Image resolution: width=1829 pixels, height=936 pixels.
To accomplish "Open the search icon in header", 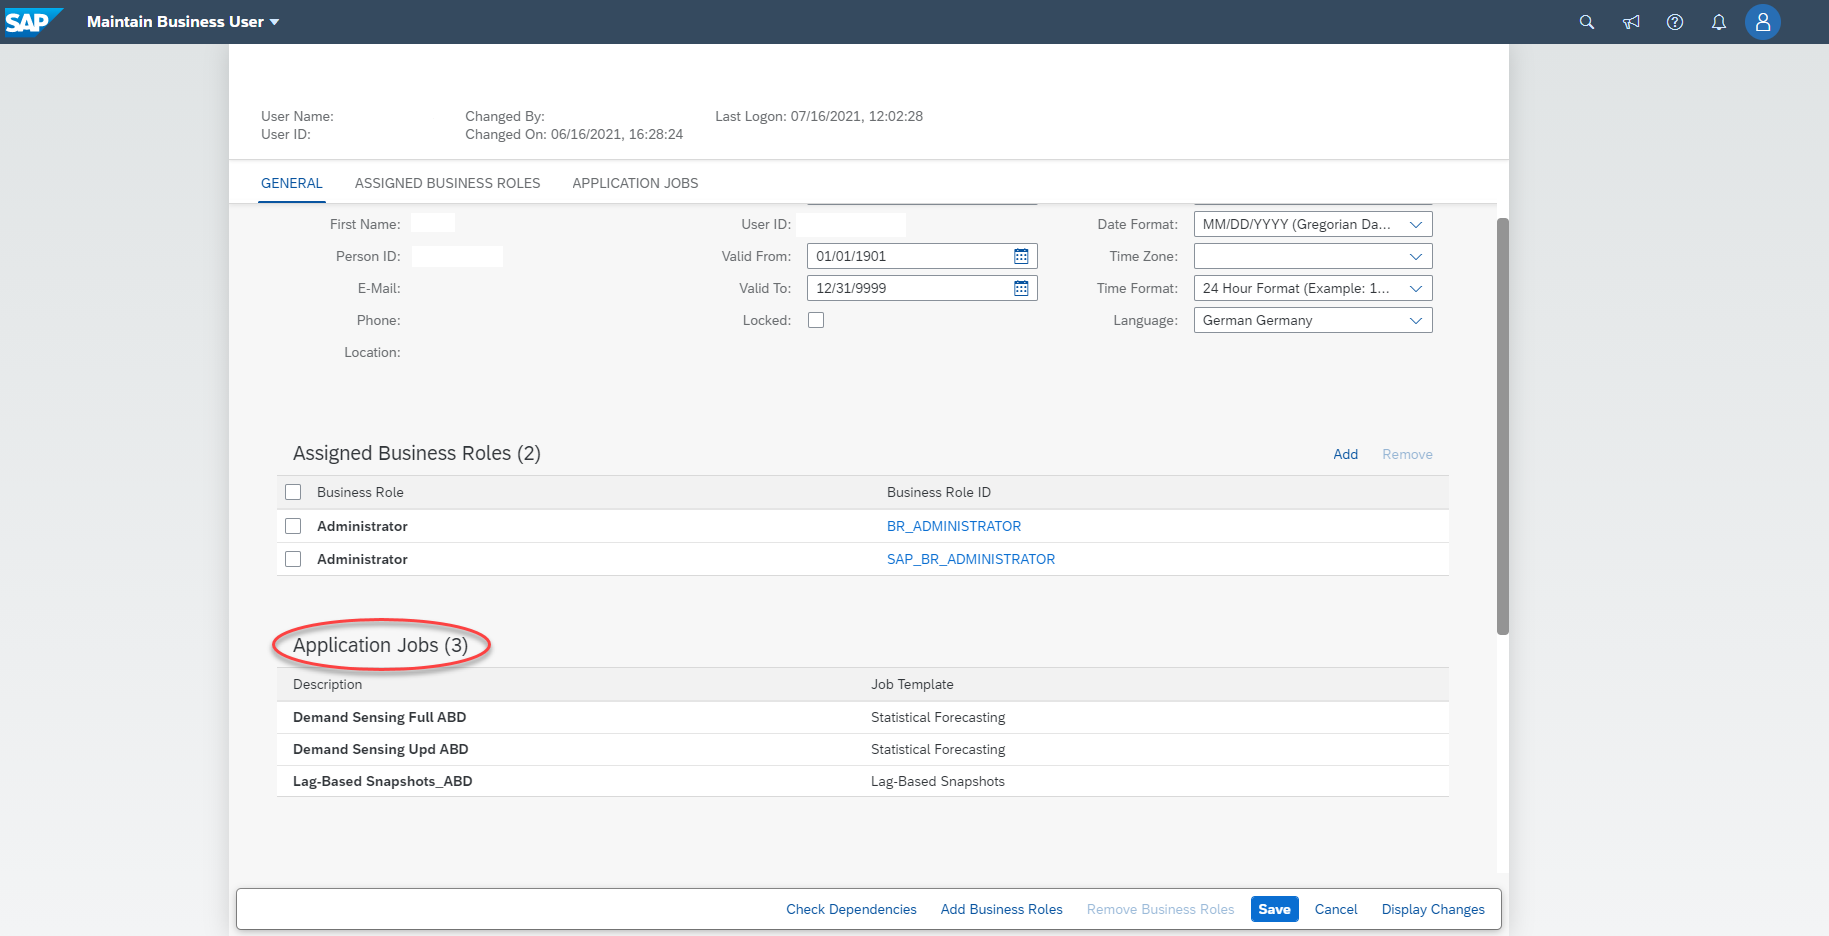I will pos(1587,22).
